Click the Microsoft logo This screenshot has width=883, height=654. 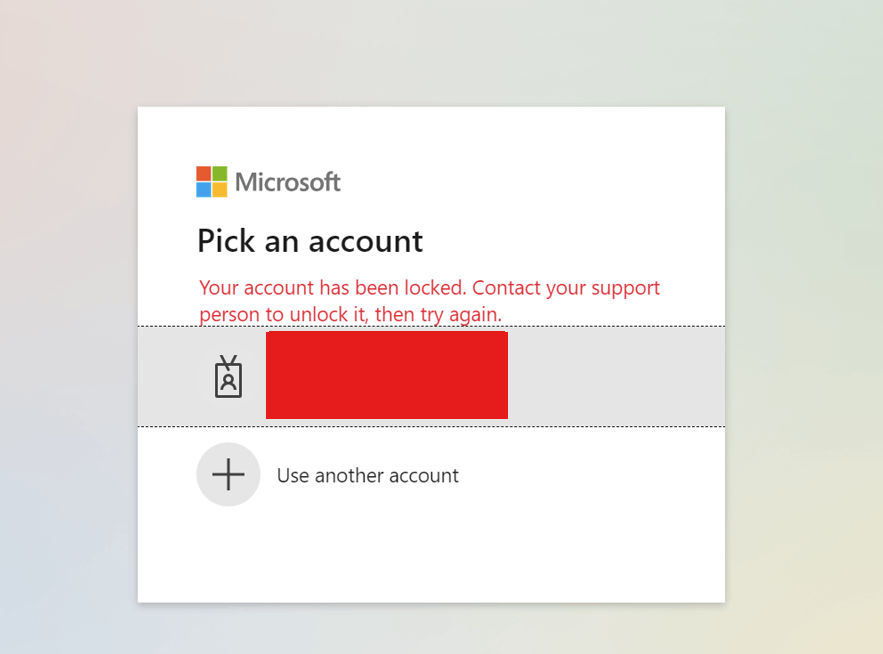[x=268, y=181]
